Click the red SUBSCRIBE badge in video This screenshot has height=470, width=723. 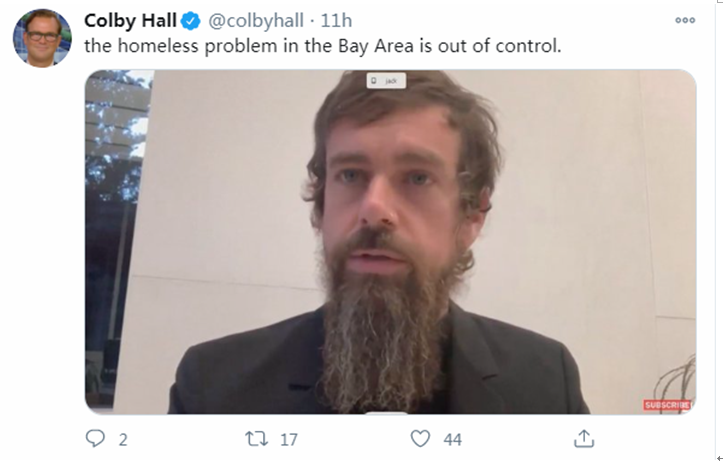click(x=668, y=405)
